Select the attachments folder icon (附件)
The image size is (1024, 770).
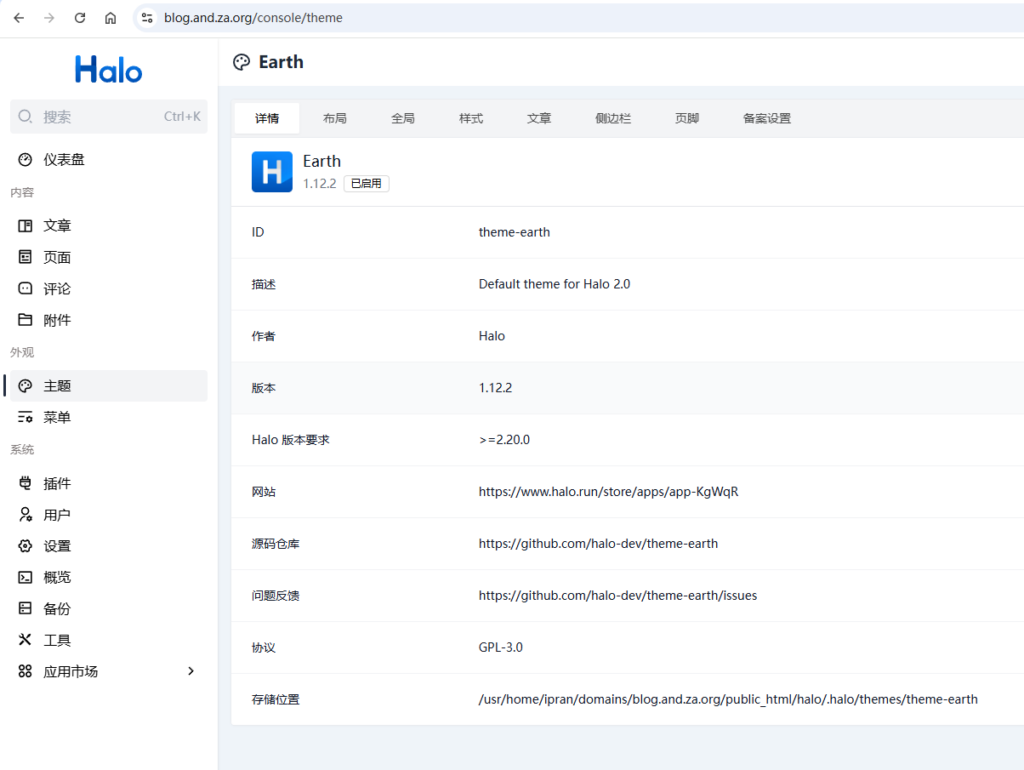click(x=25, y=321)
